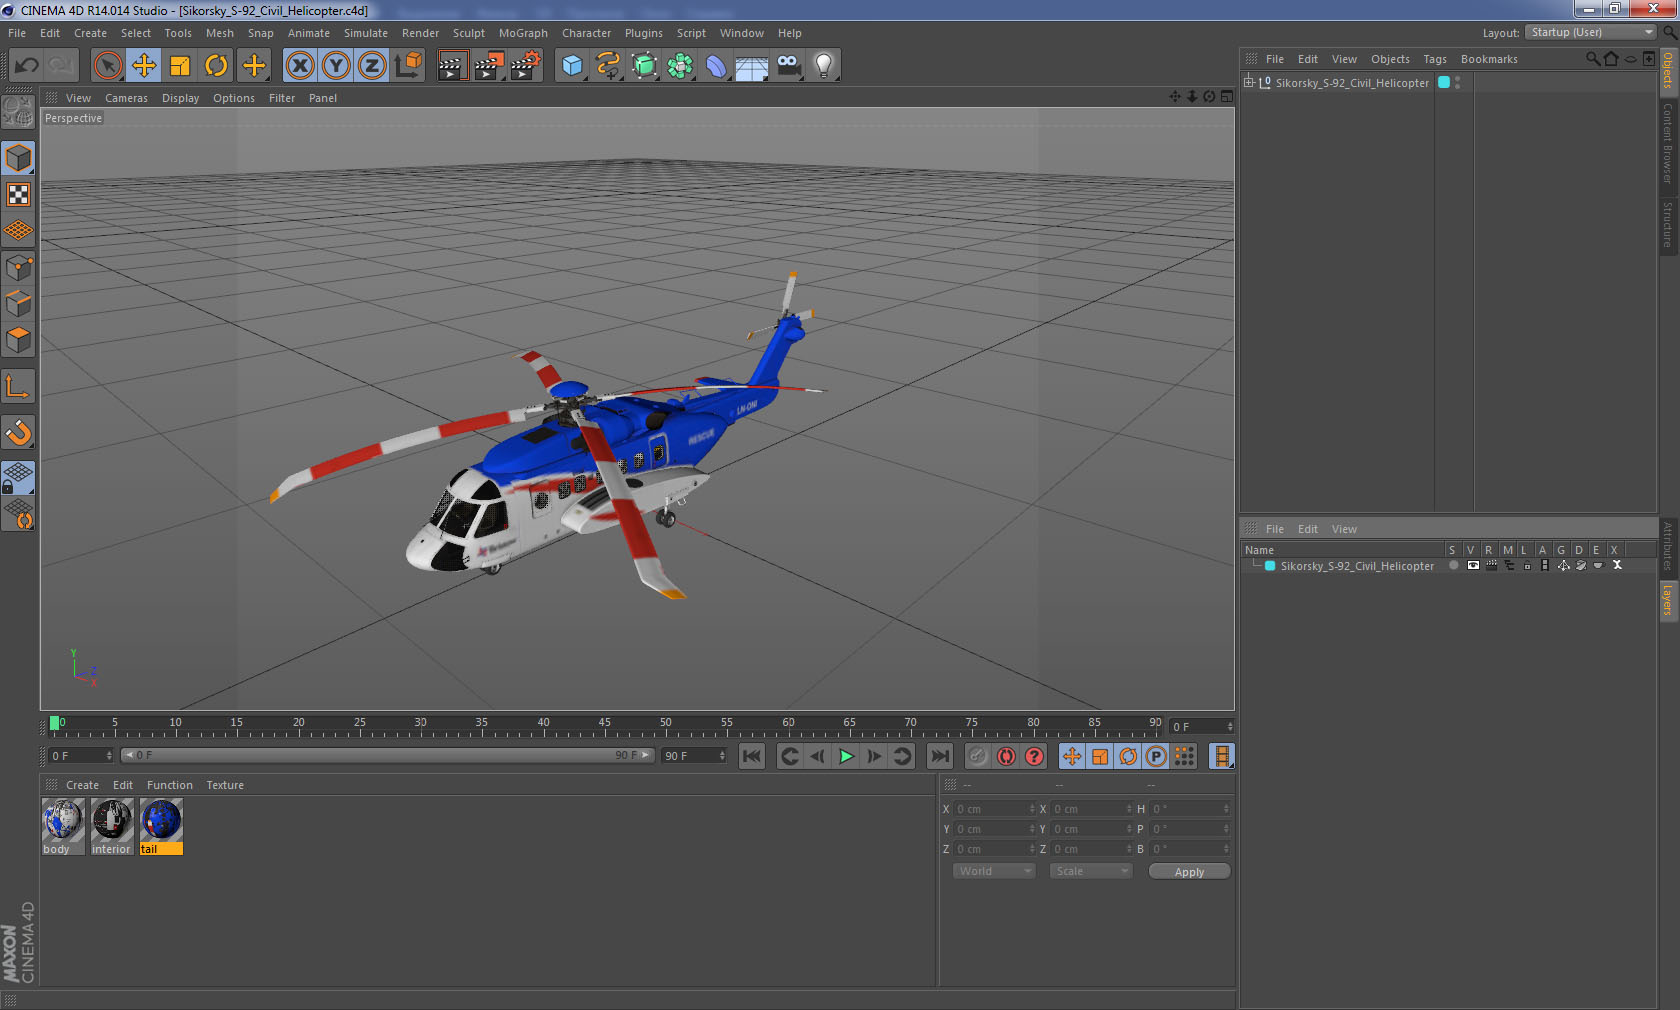Screen dimensions: 1680x1010
Task: Open the World coordinate dropdown
Action: pyautogui.click(x=994, y=871)
